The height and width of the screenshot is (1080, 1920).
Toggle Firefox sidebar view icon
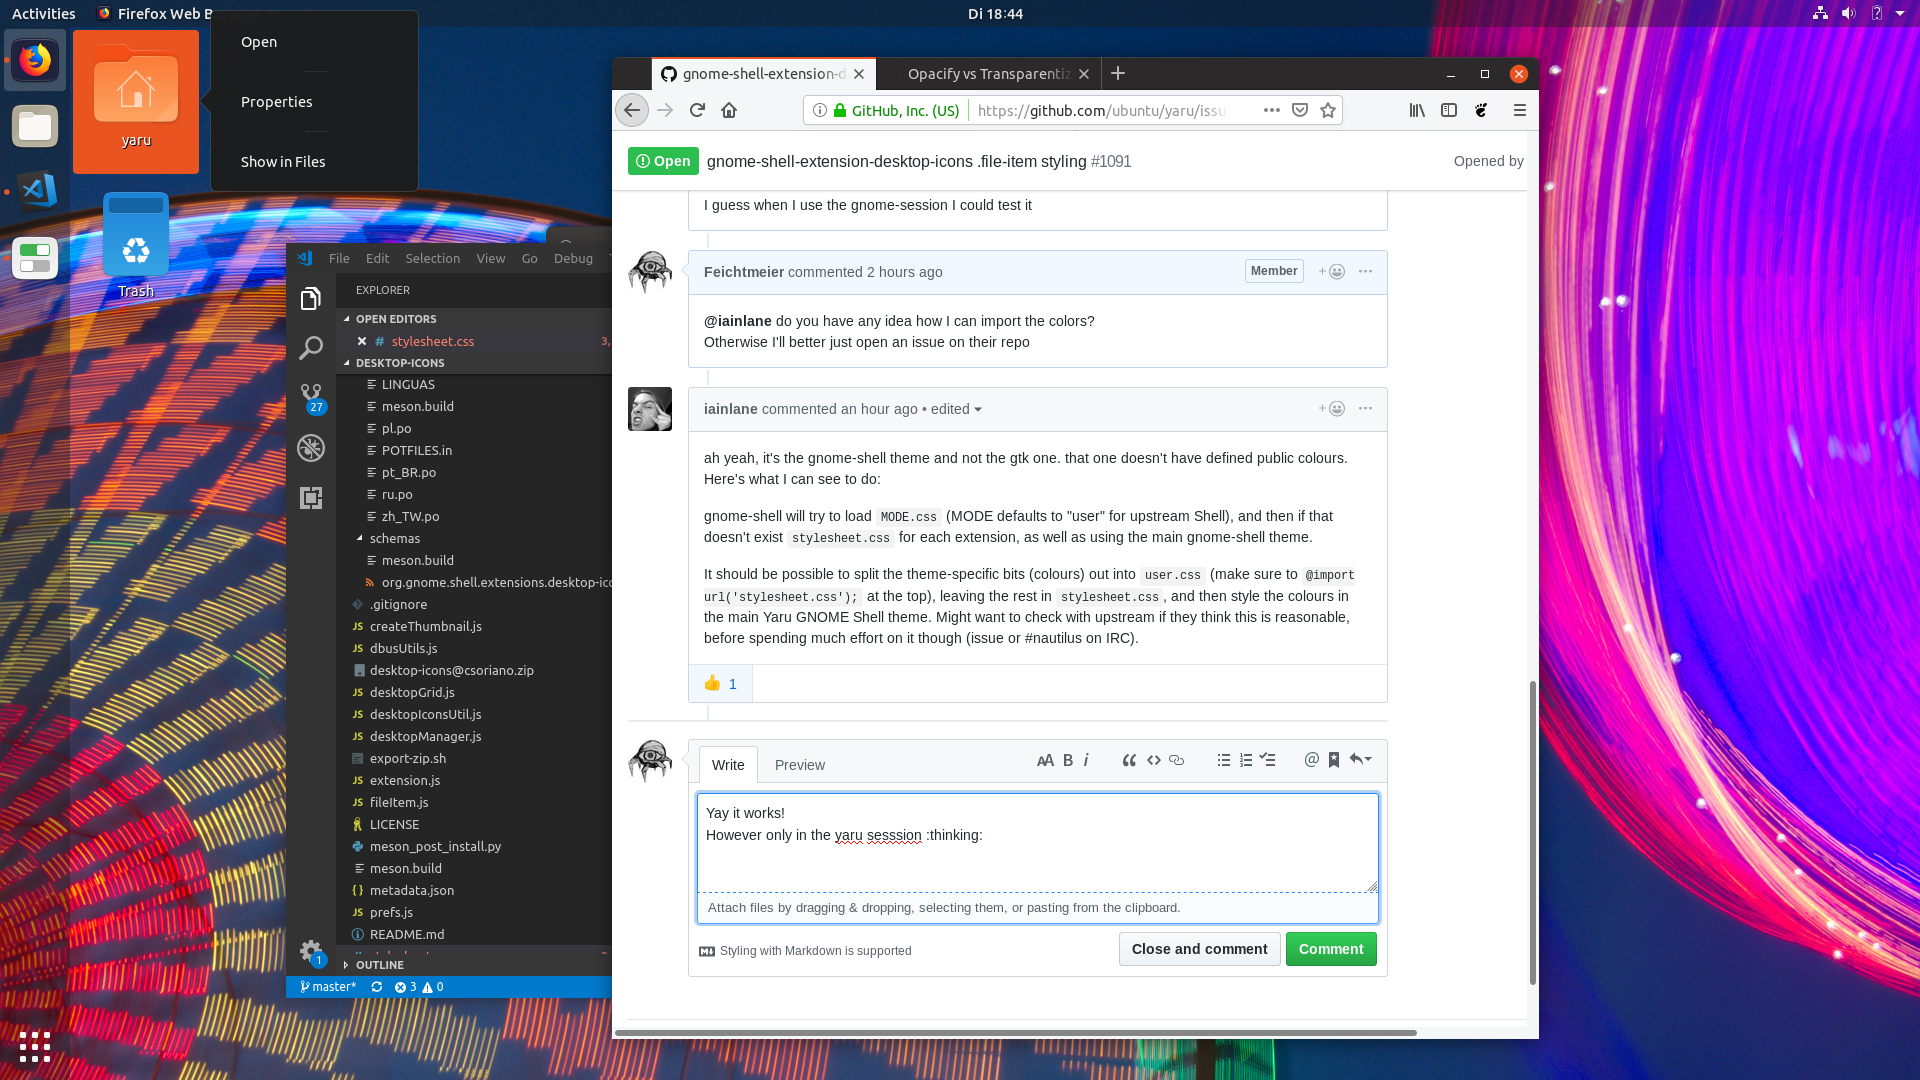[x=1448, y=110]
